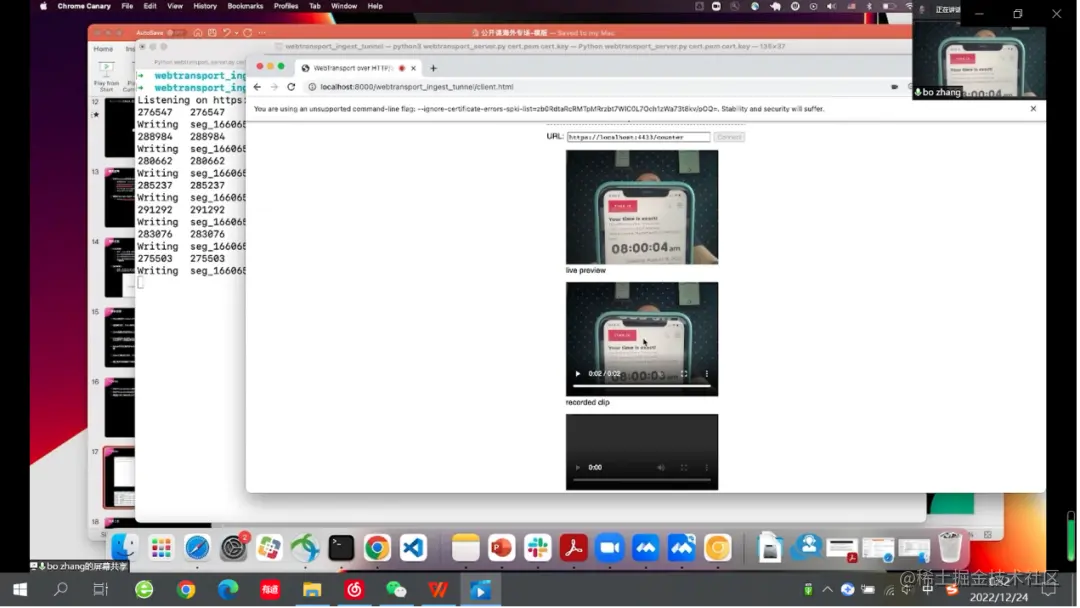Save presentation using PowerPoint save icon
This screenshot has width=1080, height=608.
coord(212,33)
